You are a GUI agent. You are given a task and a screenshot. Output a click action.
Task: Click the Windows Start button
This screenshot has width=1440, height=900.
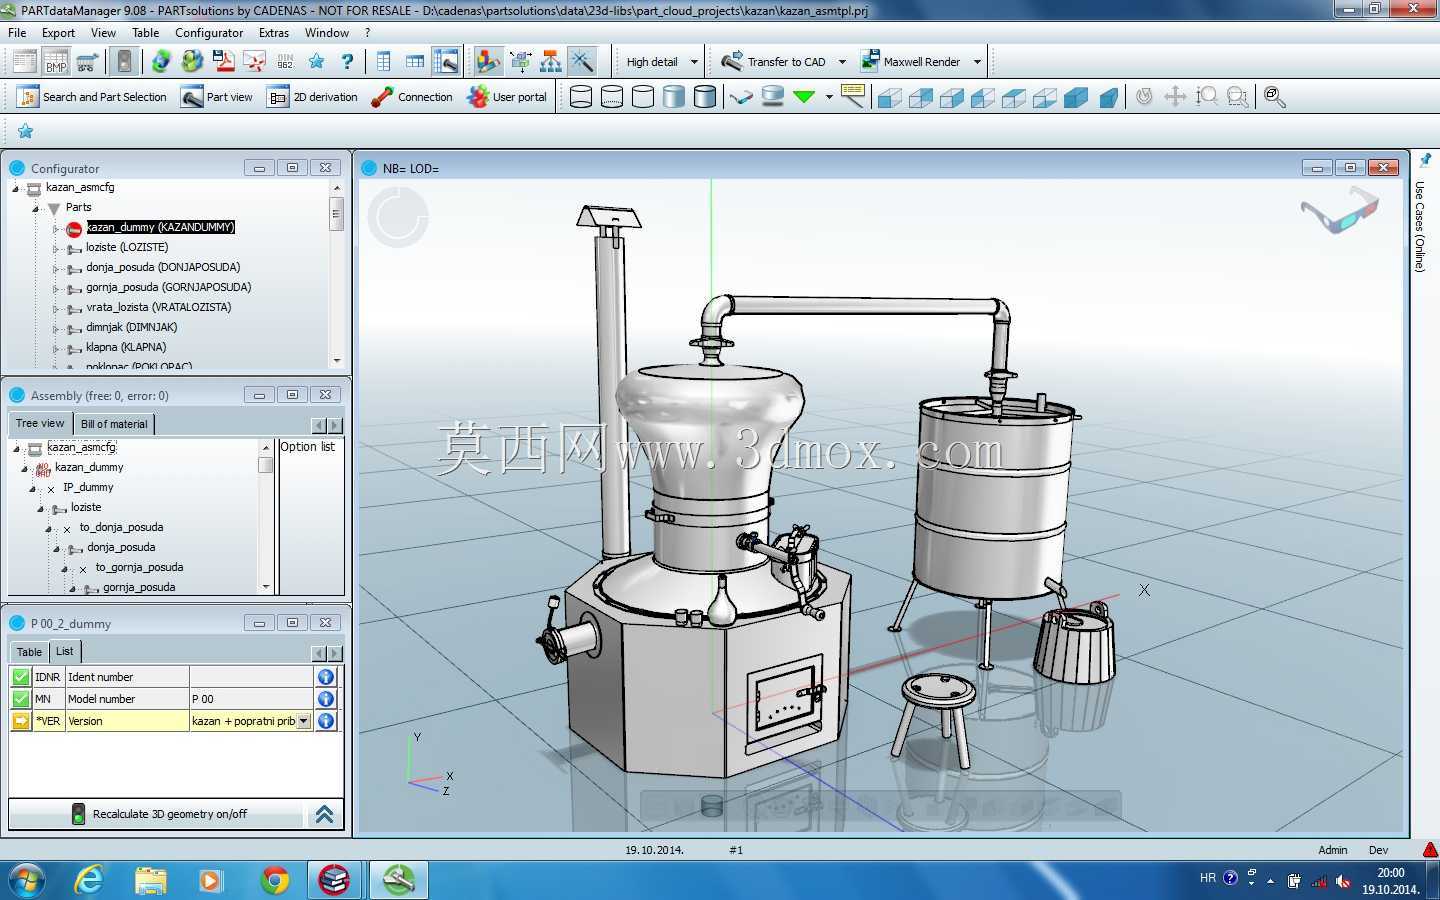26,880
